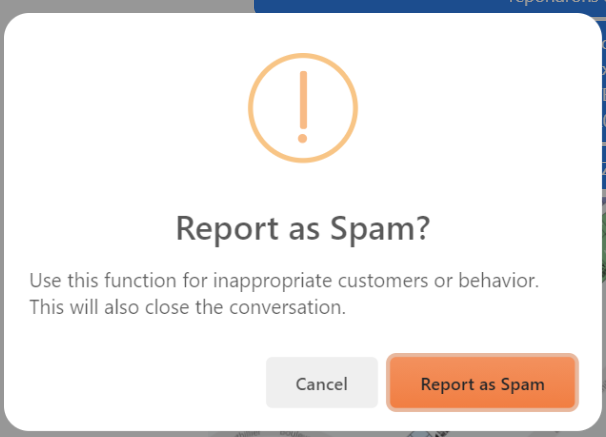Viewport: 606px width, 437px height.
Task: Click the "This will also close the conversation" line
Action: point(187,307)
